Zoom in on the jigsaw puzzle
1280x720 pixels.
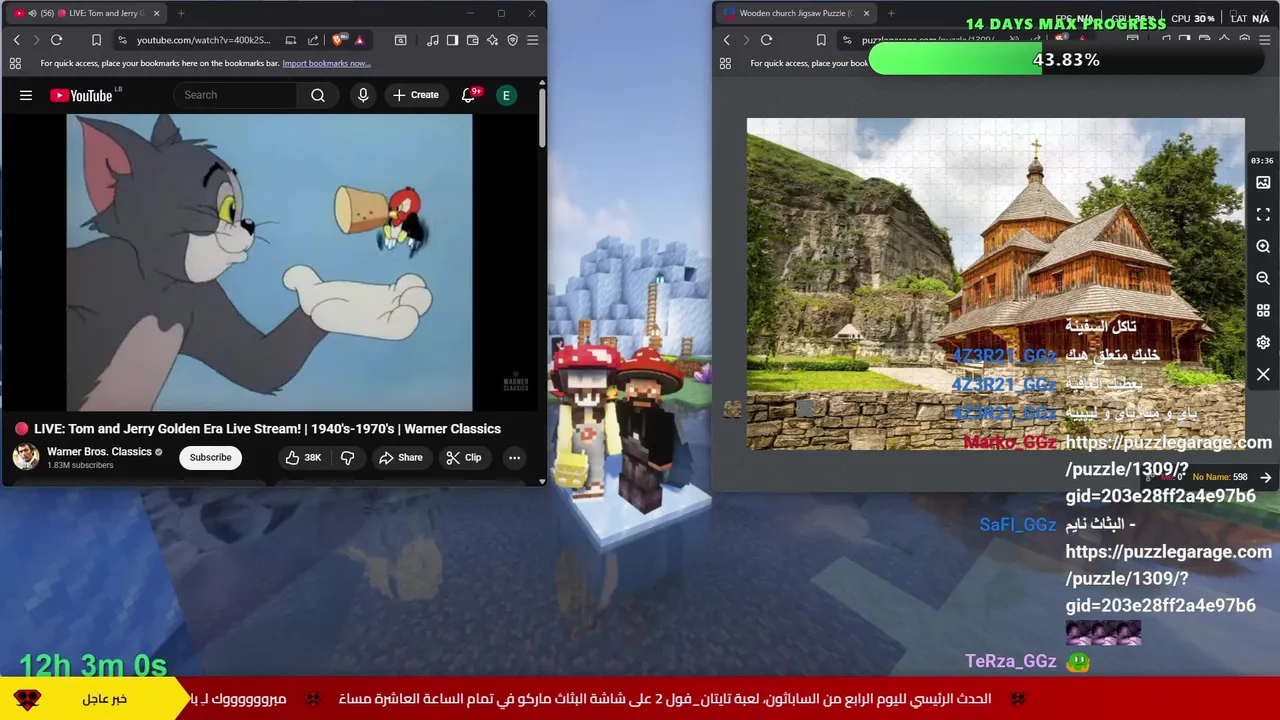[x=1263, y=246]
